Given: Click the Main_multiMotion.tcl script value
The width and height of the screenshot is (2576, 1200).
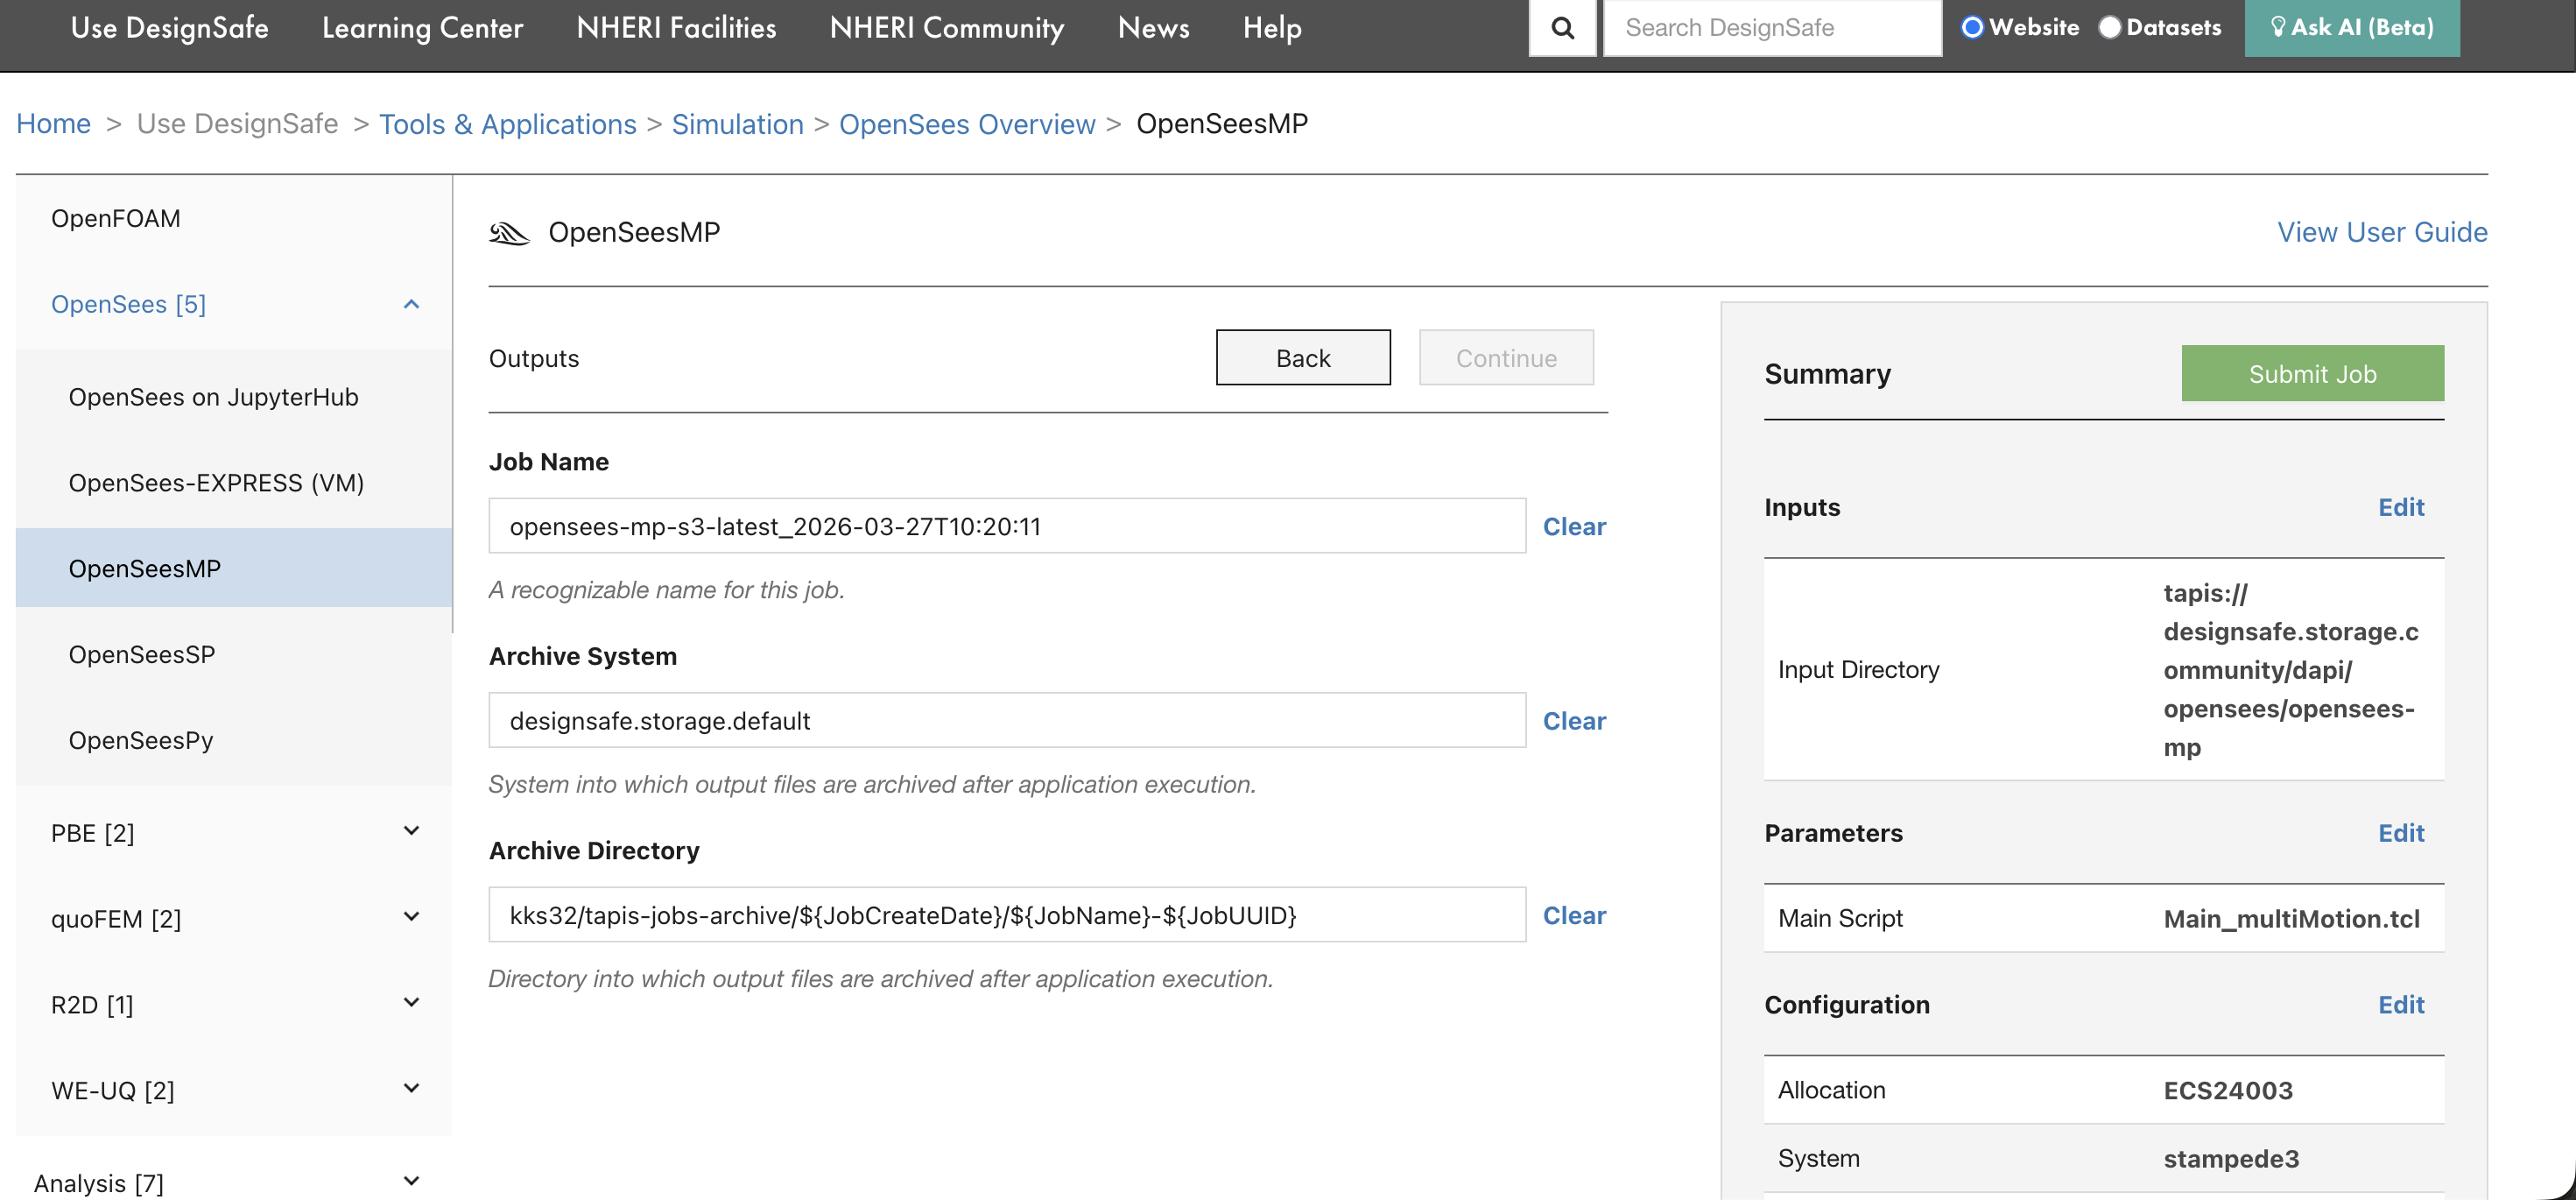Looking at the screenshot, I should coord(2292,919).
